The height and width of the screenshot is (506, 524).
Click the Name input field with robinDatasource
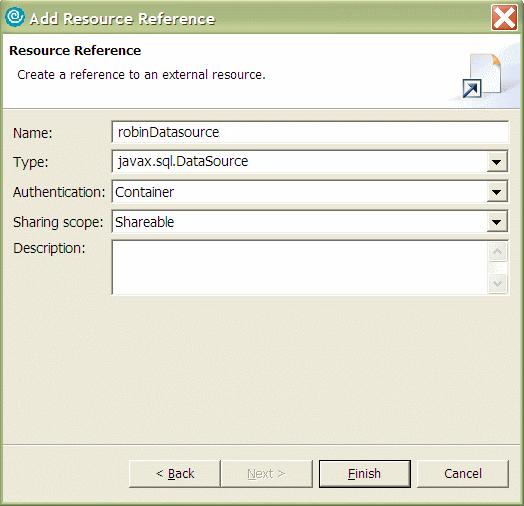coord(310,132)
